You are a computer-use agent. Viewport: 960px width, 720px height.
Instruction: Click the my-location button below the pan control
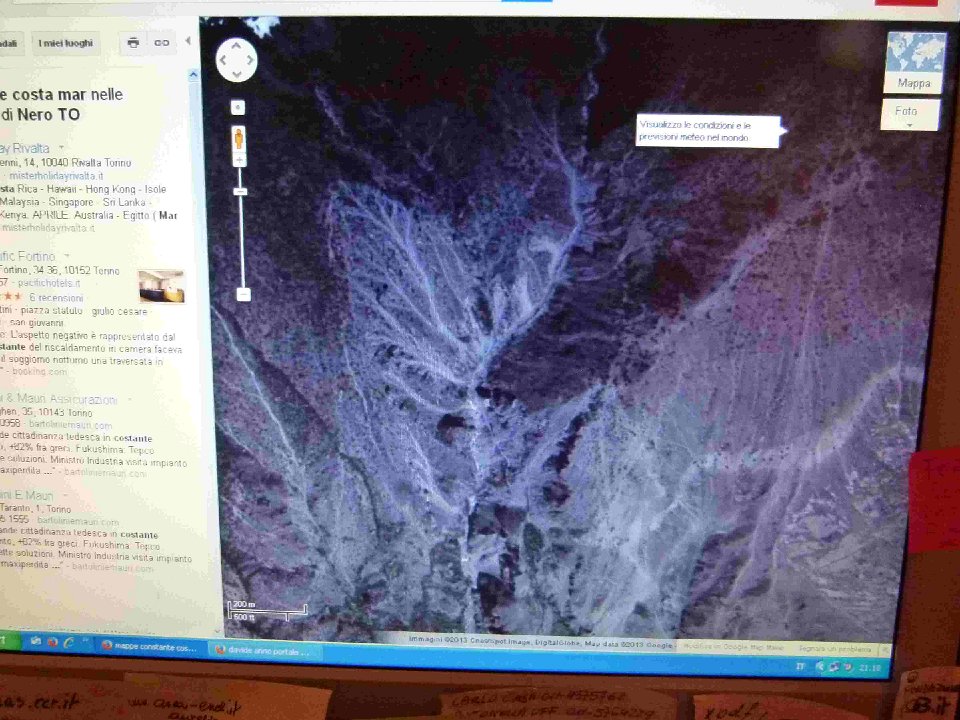coord(238,108)
